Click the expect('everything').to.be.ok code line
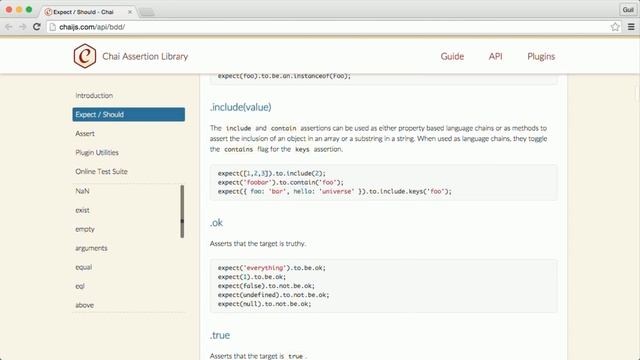 click(272, 268)
